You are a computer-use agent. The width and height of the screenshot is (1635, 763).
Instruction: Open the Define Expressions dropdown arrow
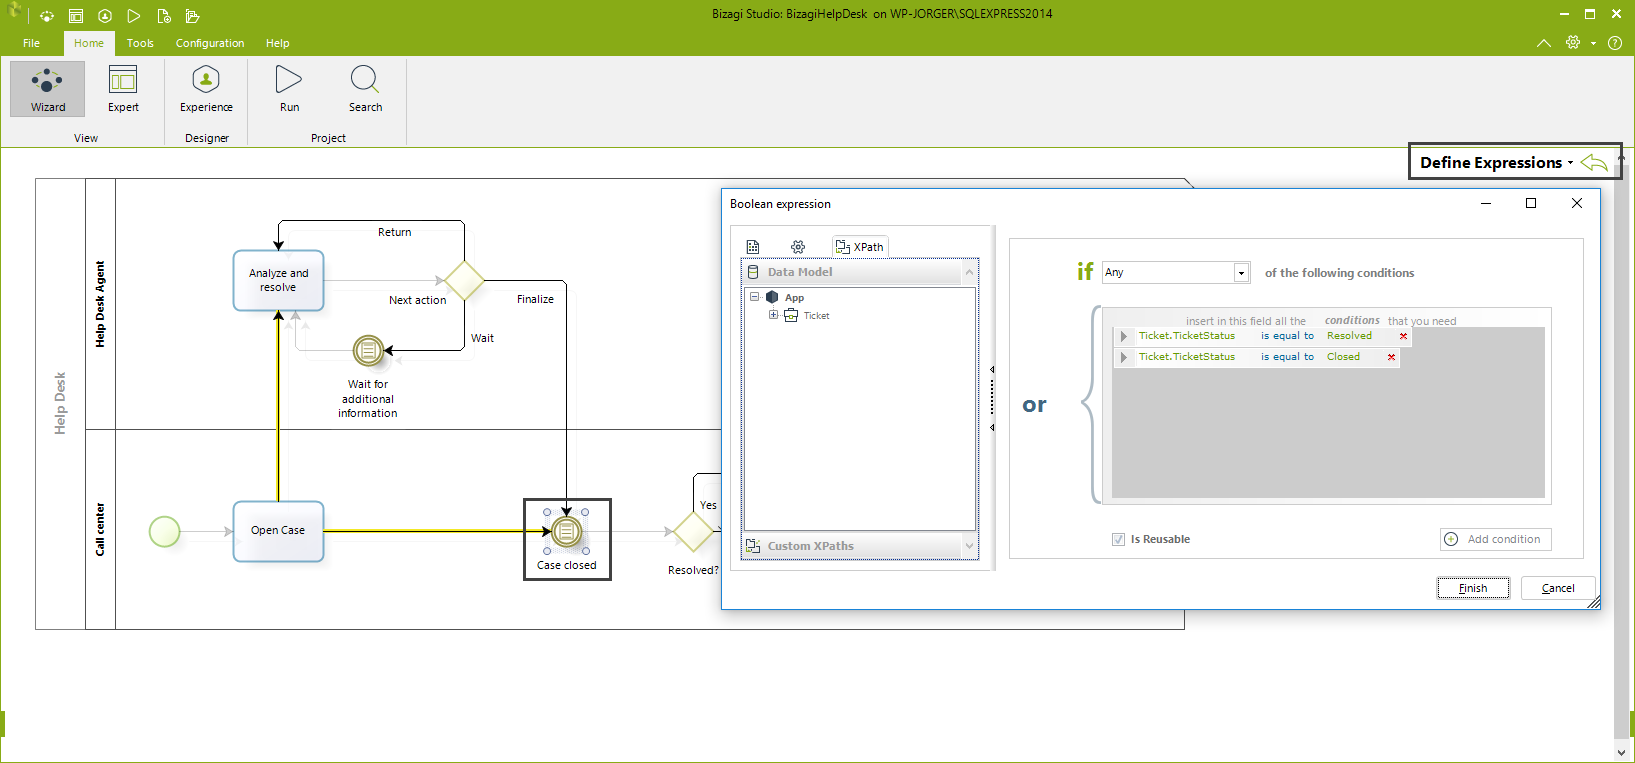pyautogui.click(x=1570, y=163)
